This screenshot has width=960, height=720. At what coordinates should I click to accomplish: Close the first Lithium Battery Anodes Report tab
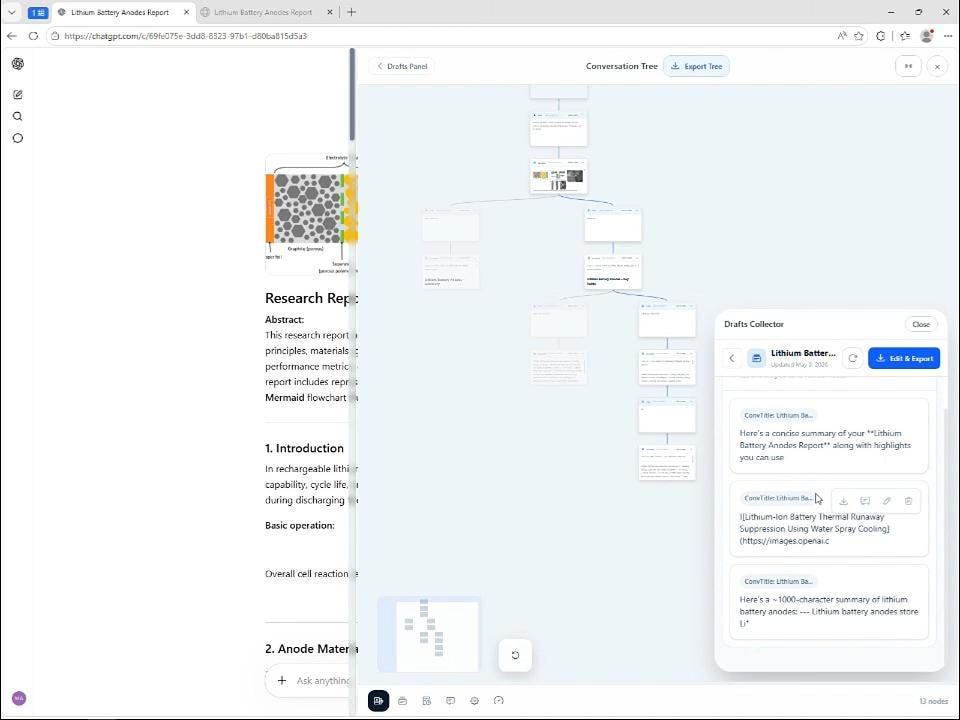(x=186, y=12)
